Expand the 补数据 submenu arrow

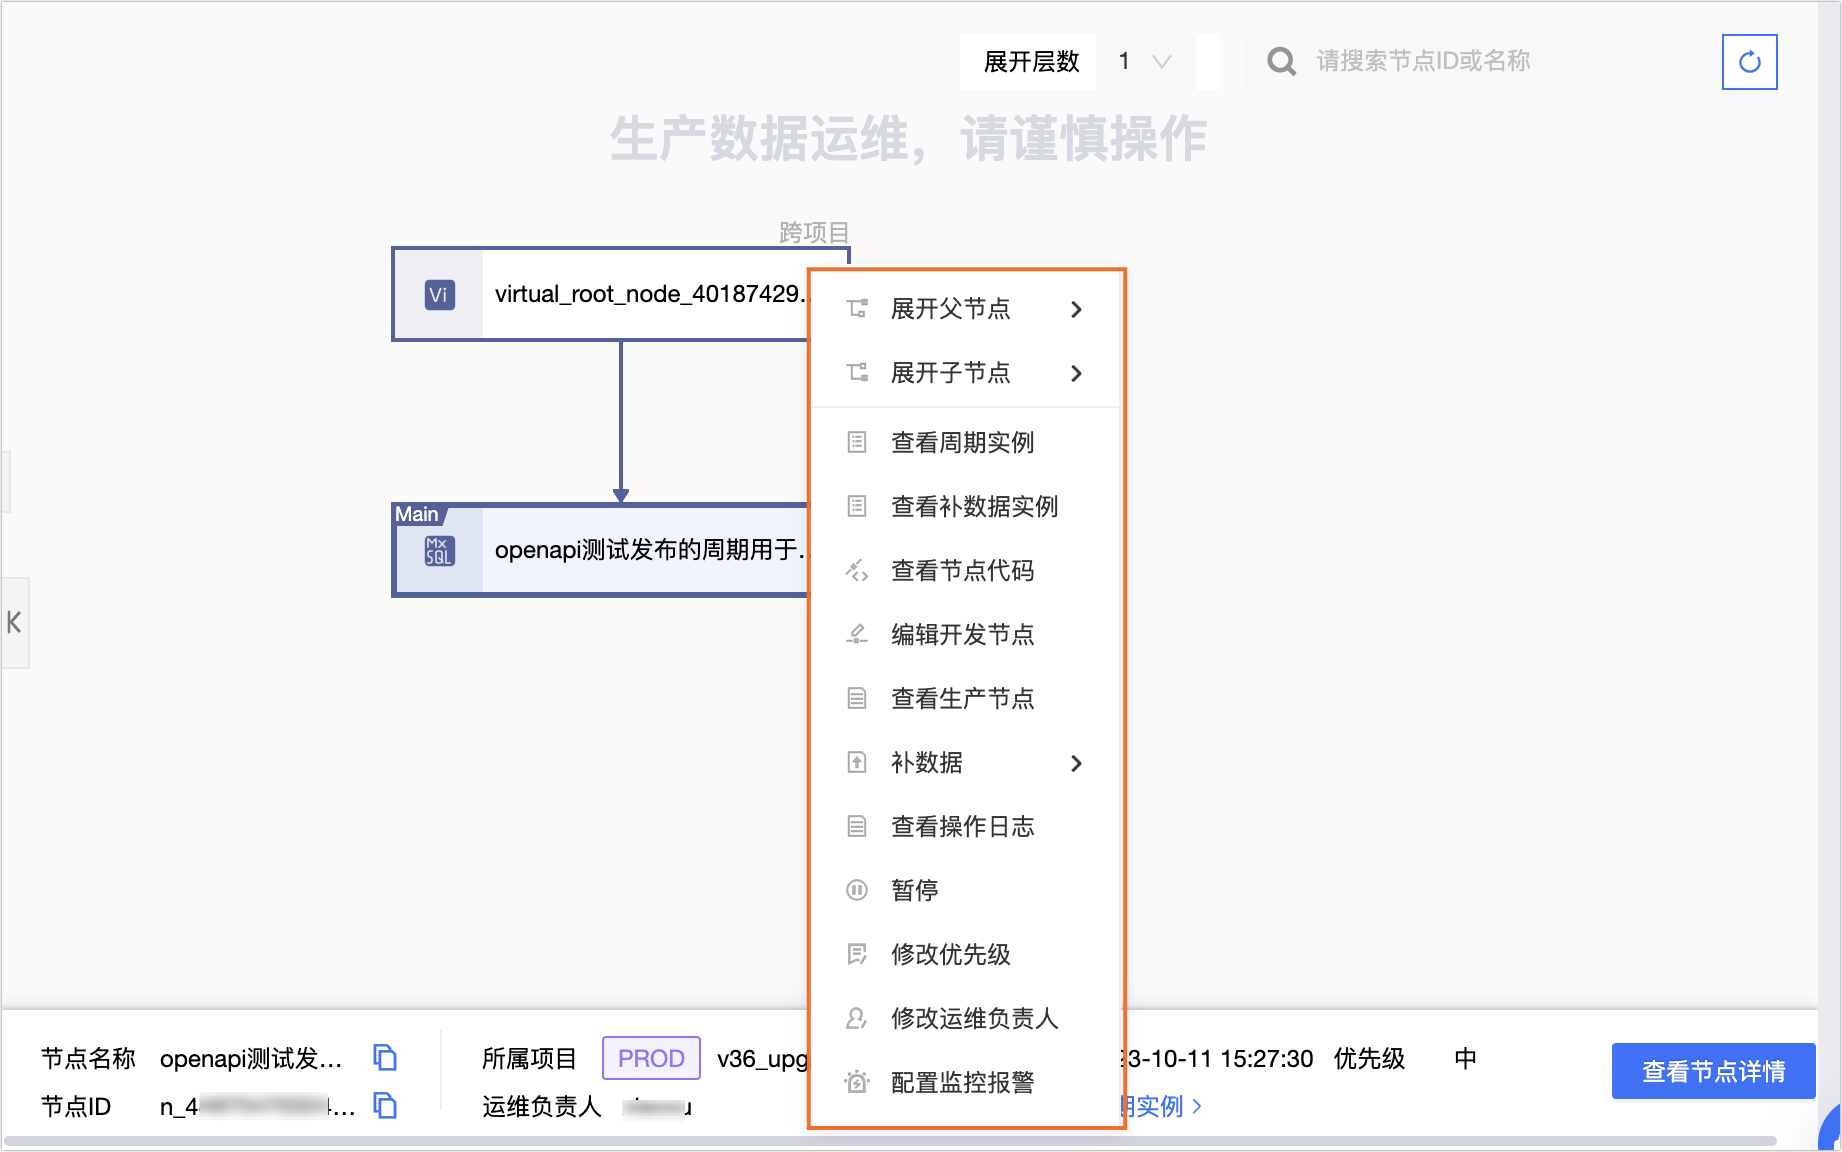coord(1076,763)
